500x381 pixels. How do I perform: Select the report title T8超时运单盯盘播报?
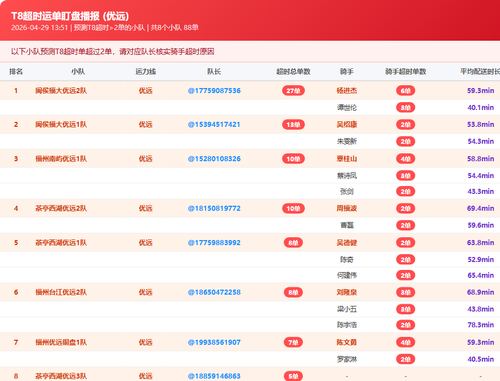pos(70,16)
